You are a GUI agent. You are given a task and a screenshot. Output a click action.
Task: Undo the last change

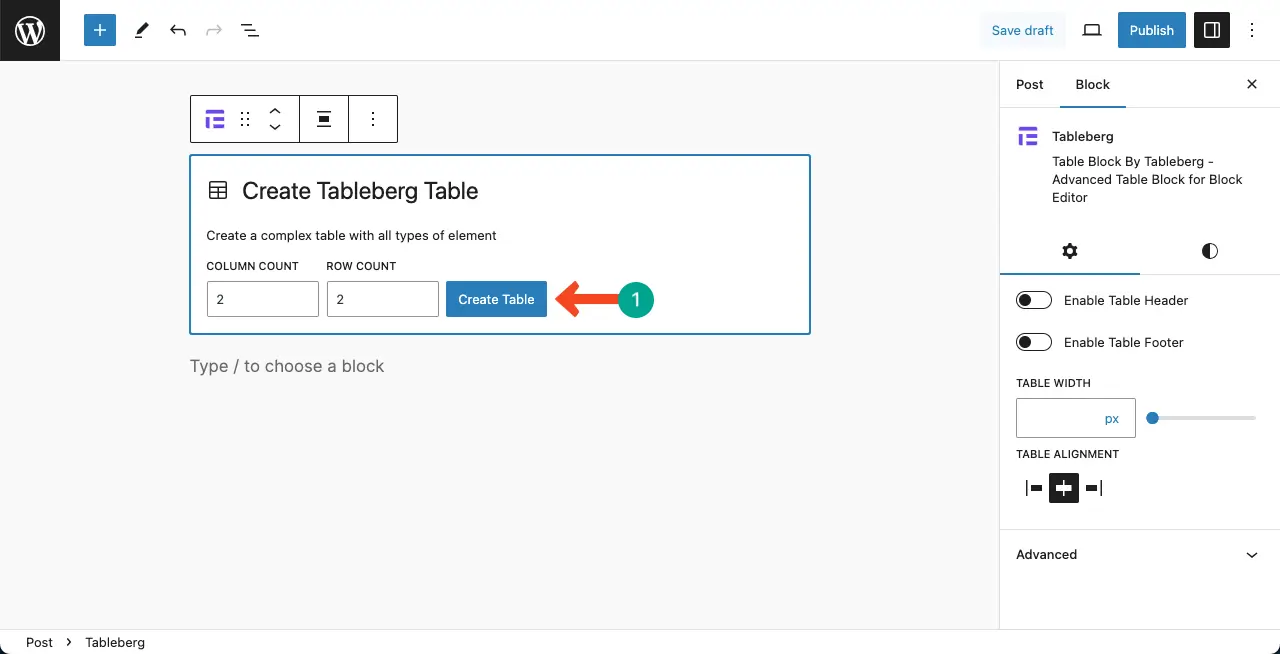[178, 30]
